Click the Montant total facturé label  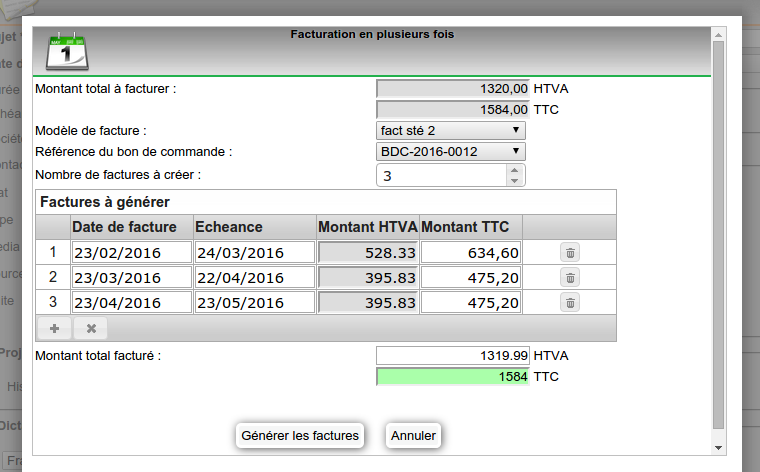tap(98, 356)
